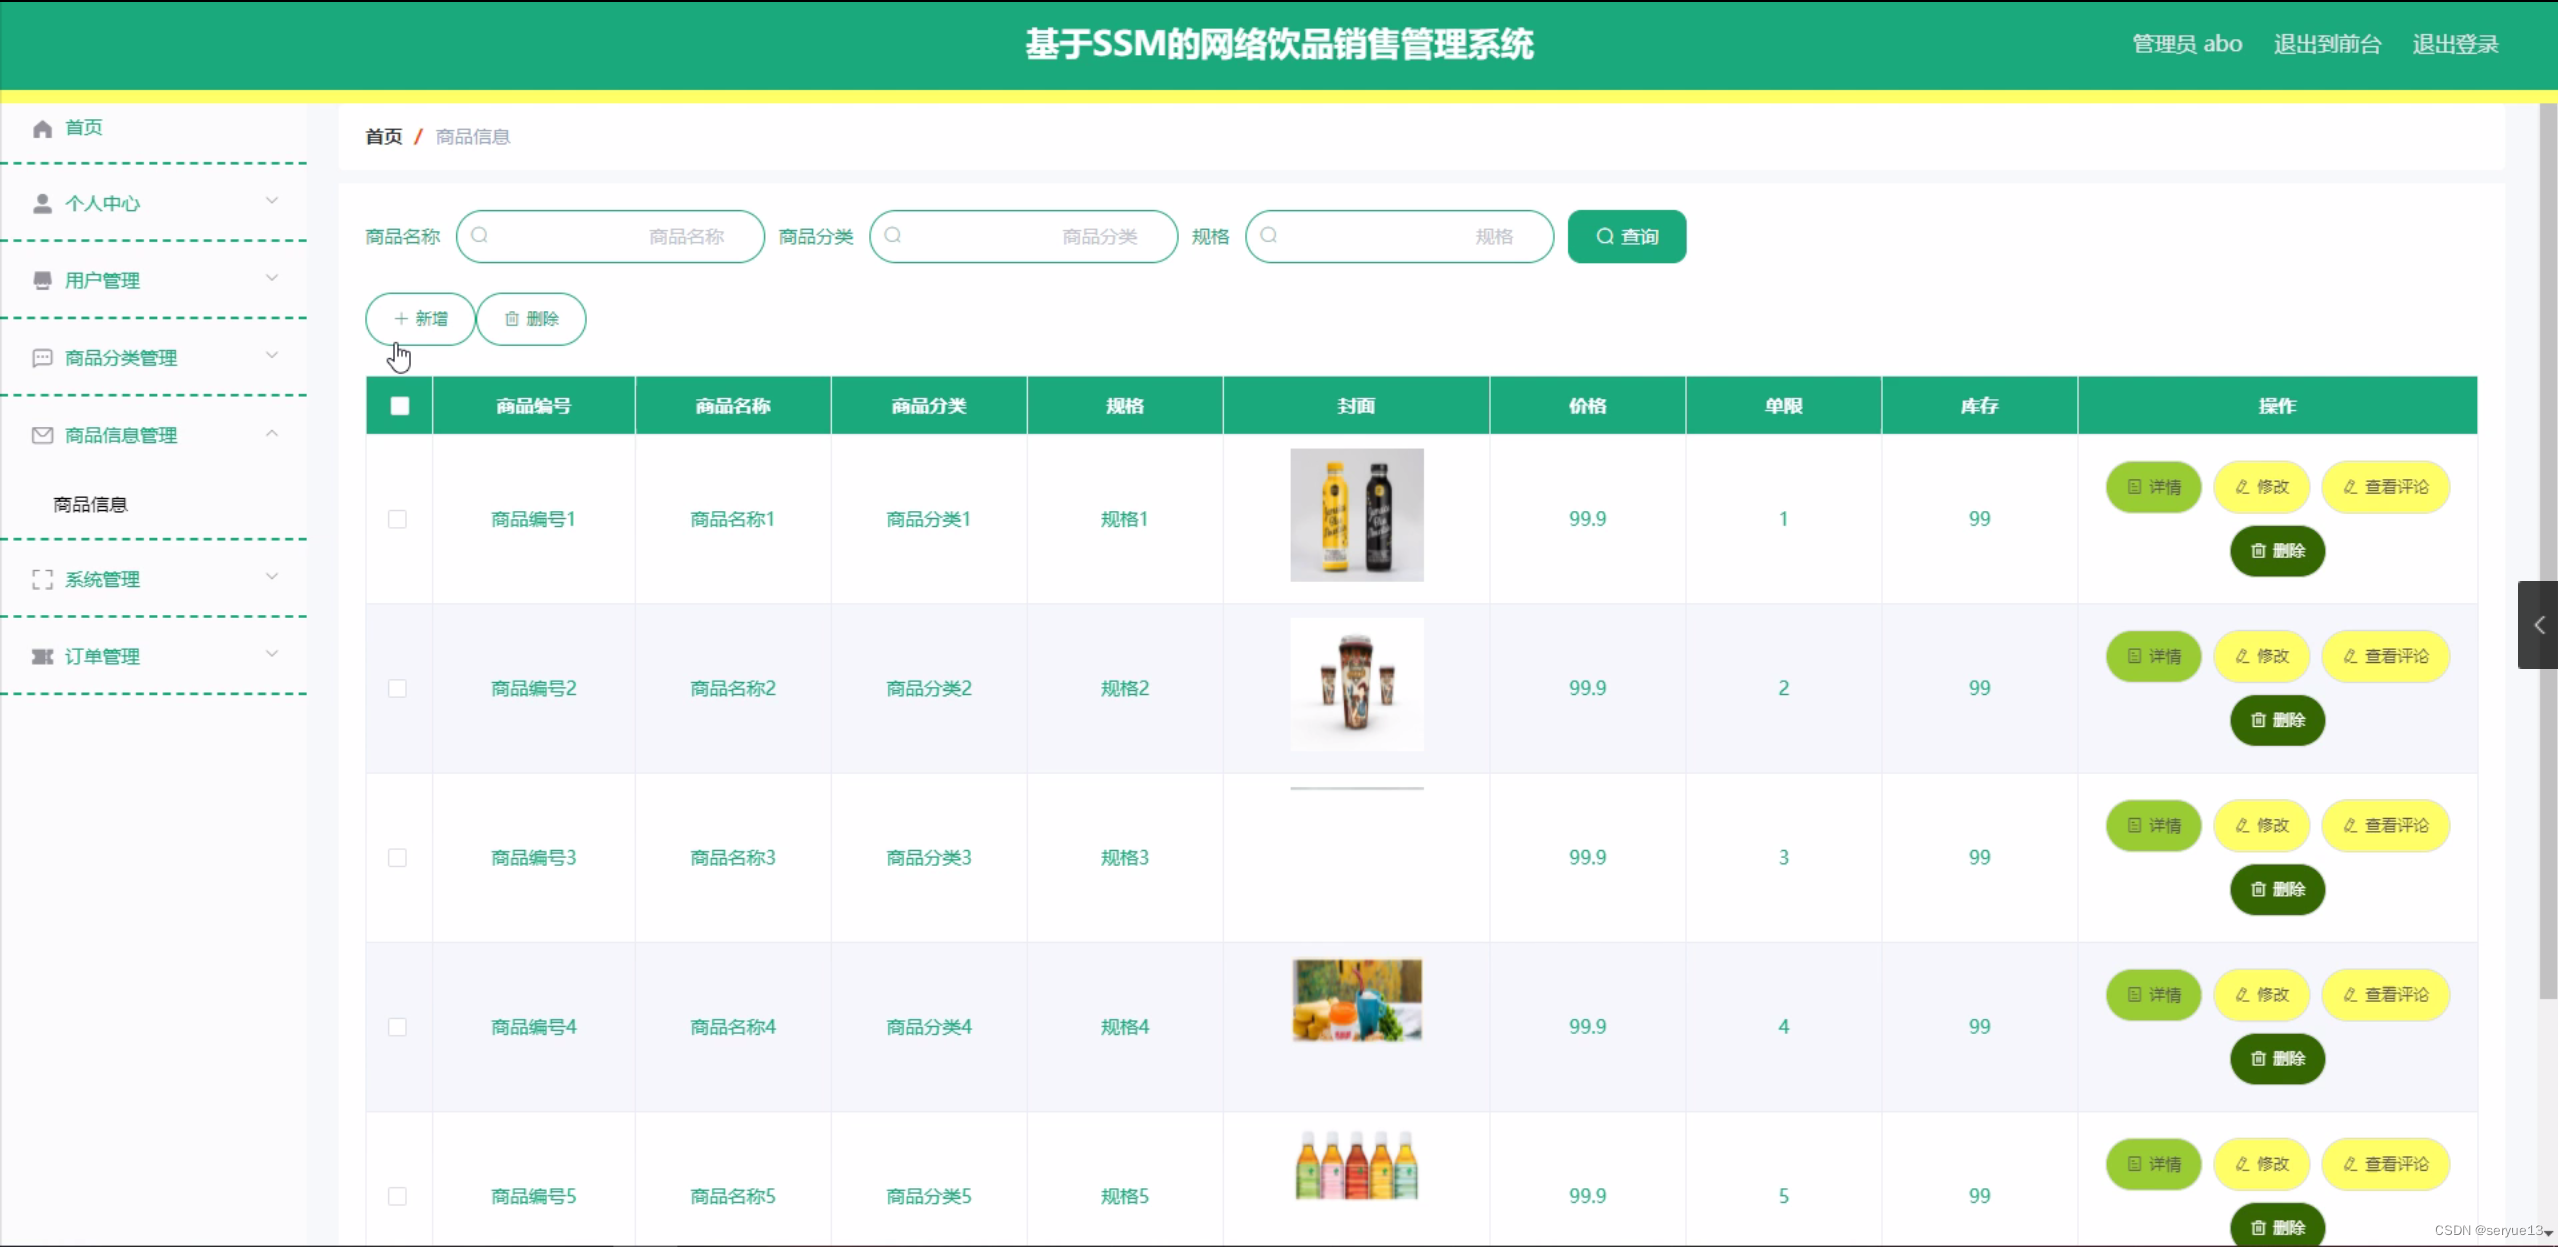
Task: Expand the 订单管理 sidebar menu
Action: coord(271,656)
